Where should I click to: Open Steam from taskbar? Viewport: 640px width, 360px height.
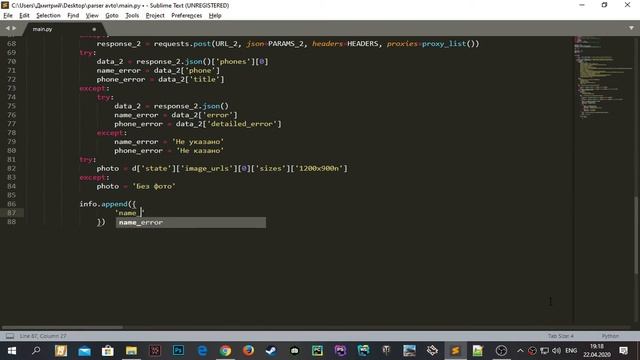pos(271,351)
